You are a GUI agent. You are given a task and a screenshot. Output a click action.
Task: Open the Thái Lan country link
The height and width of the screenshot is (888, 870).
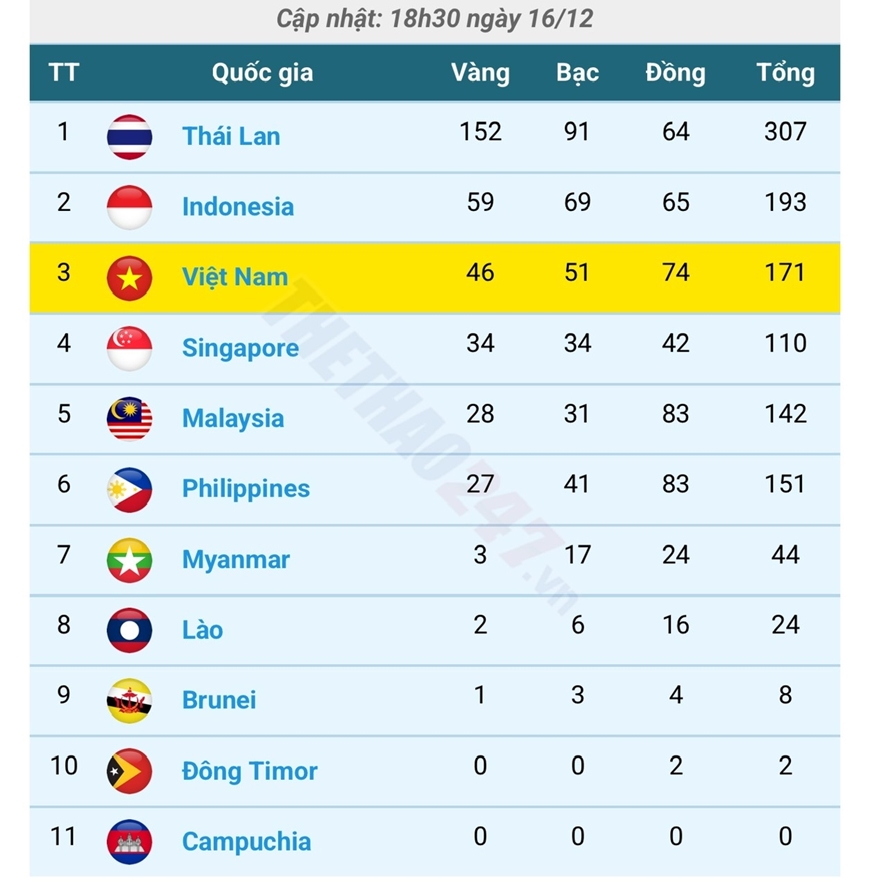tap(231, 137)
